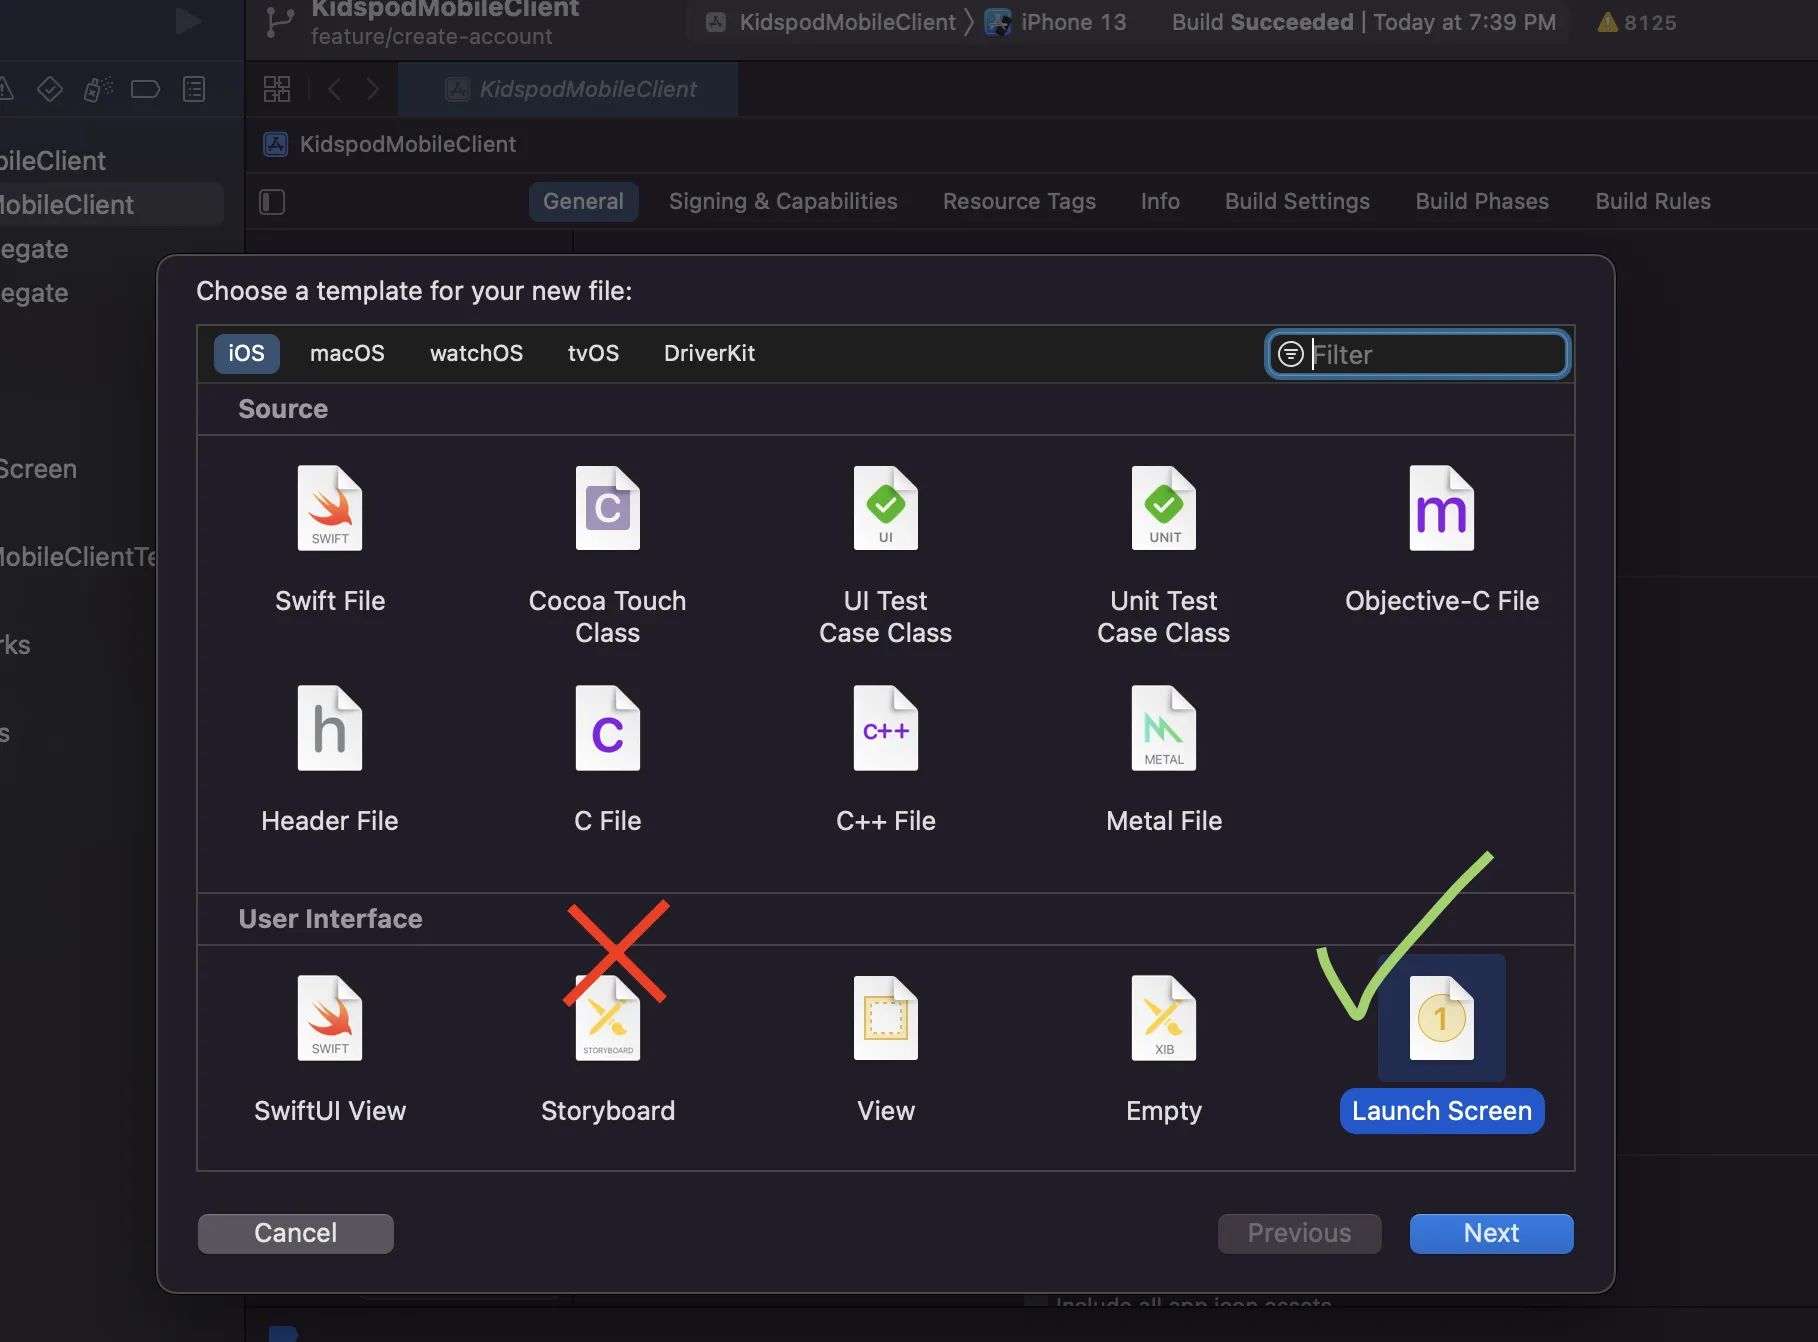
Task: Open the Build Phases tab
Action: 1482,201
